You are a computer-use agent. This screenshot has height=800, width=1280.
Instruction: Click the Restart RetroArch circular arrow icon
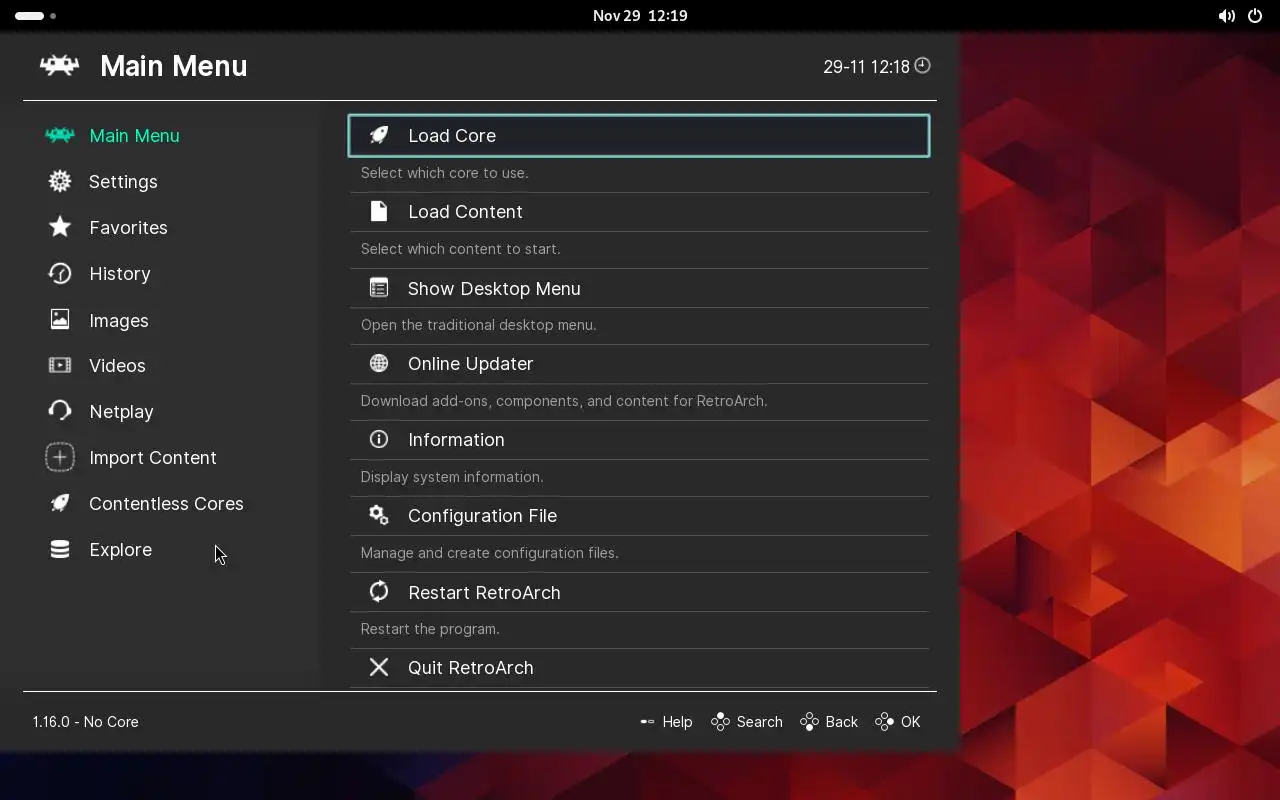pyautogui.click(x=379, y=592)
